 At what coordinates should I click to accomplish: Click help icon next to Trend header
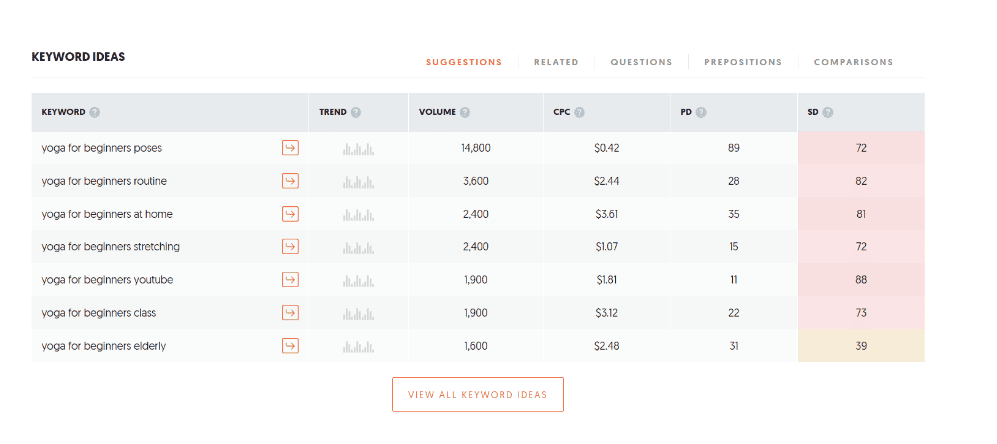356,112
